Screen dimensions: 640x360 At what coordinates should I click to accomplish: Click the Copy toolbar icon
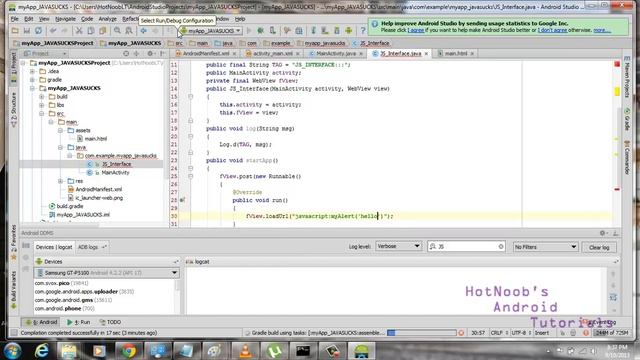91,31
